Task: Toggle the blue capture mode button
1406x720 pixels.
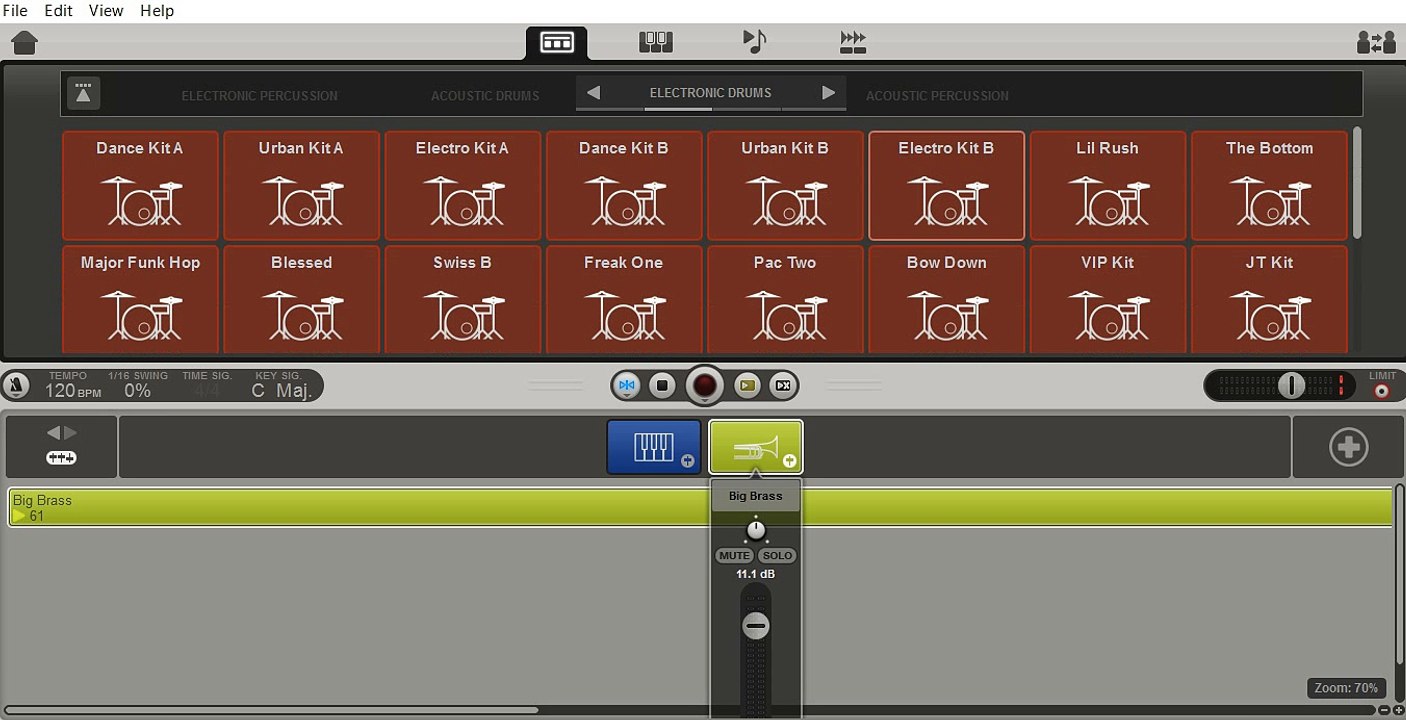Action: (627, 385)
